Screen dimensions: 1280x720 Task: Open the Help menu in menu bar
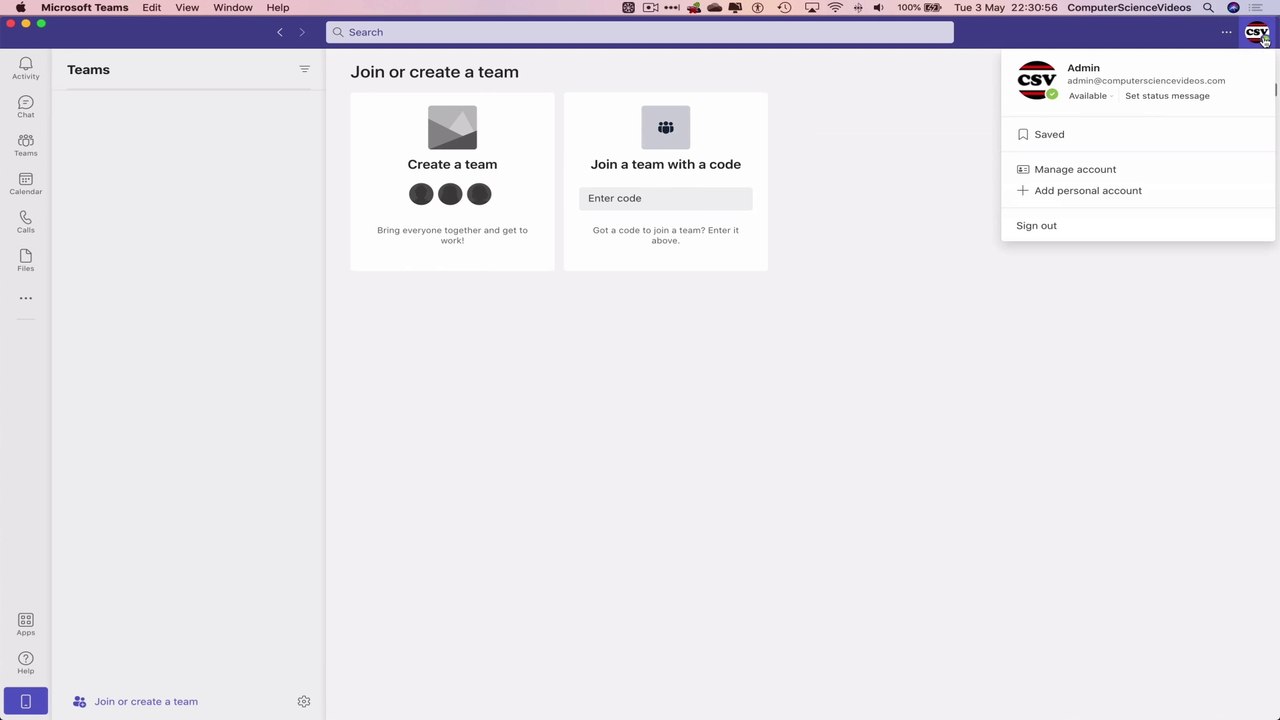pyautogui.click(x=278, y=8)
